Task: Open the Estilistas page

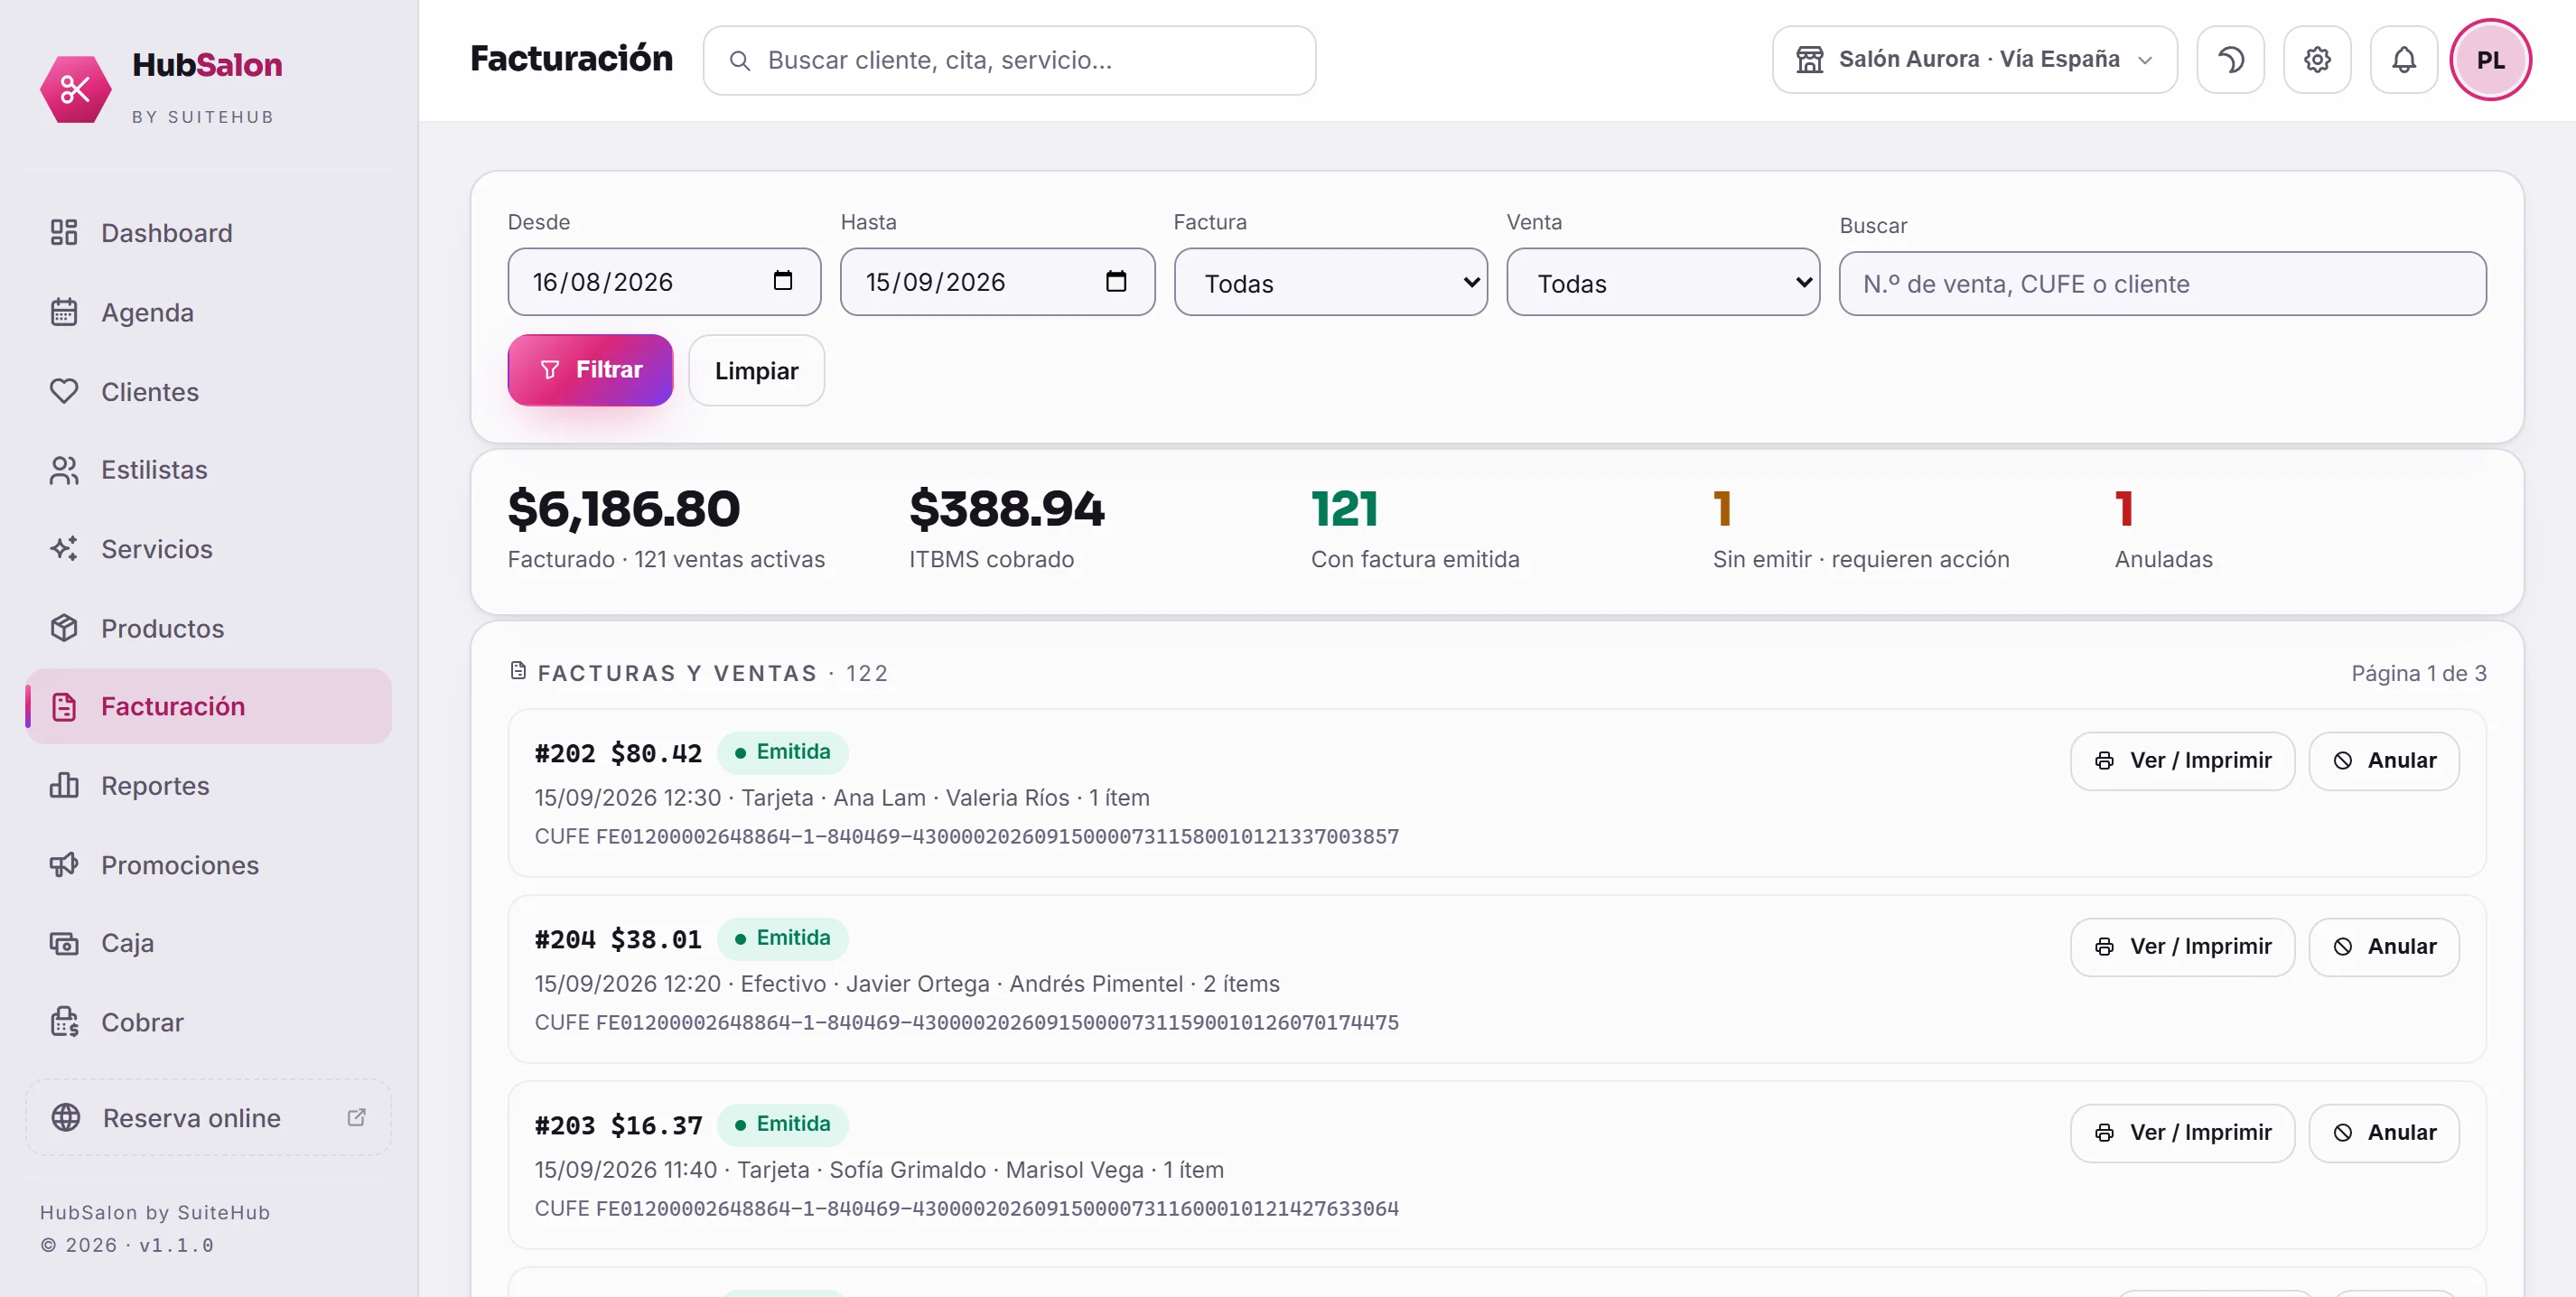Action: click(208, 470)
